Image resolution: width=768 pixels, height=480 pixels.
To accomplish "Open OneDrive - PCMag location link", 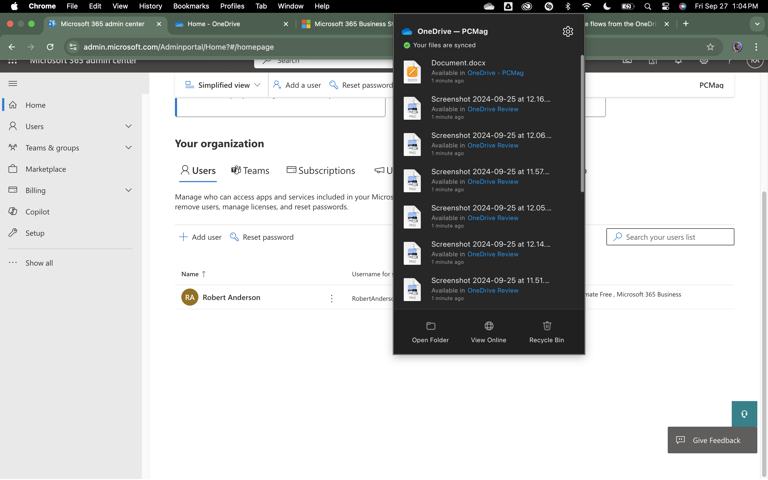I will click(x=495, y=73).
